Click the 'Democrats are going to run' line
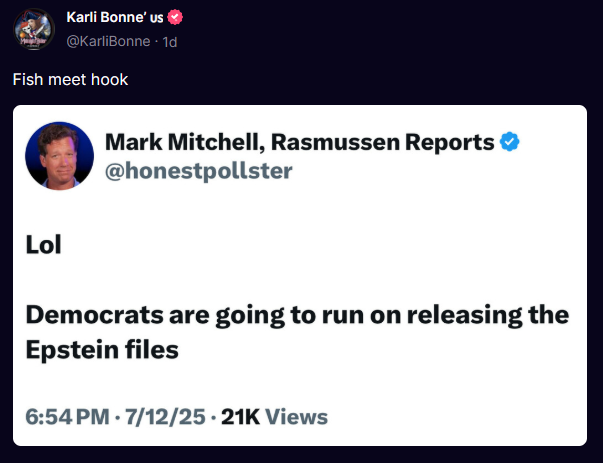The width and height of the screenshot is (603, 463). pyautogui.click(x=200, y=315)
